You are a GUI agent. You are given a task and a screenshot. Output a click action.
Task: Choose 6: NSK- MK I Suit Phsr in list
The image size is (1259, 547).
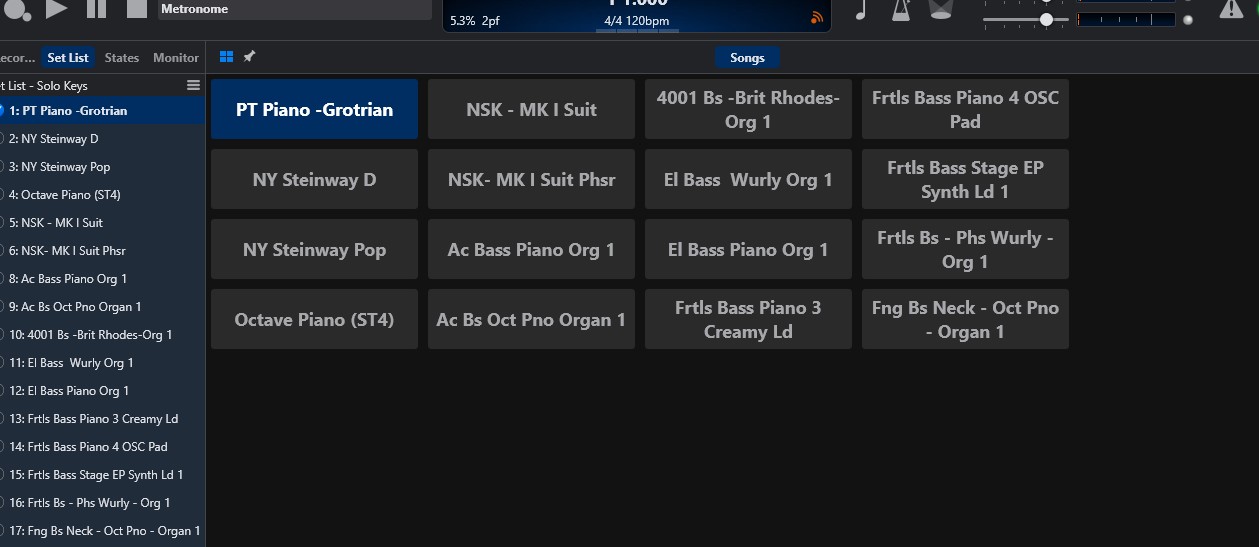click(x=102, y=250)
